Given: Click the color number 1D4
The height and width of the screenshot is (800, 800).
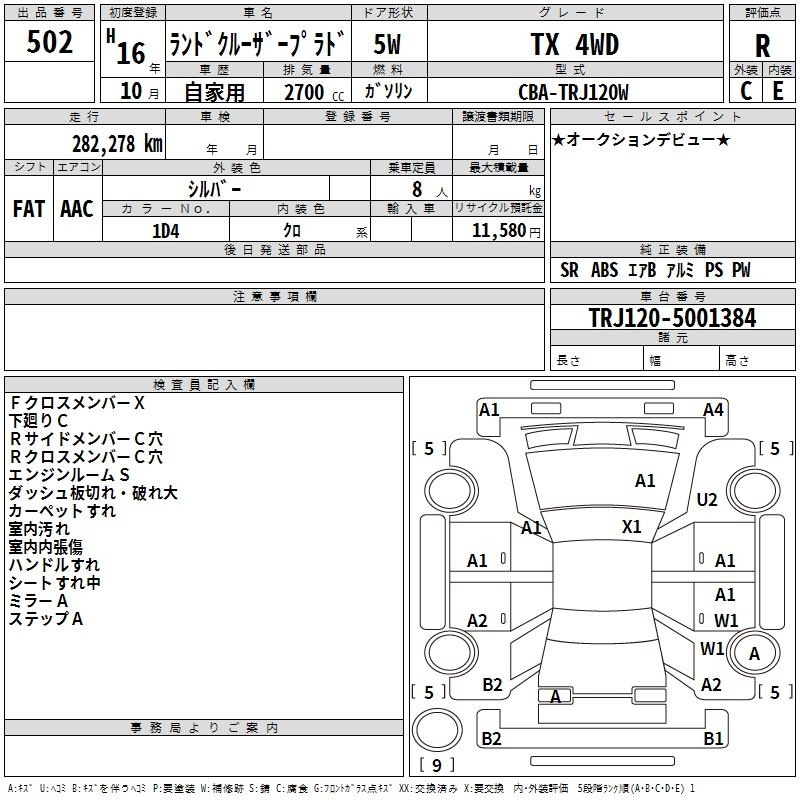Looking at the screenshot, I should (165, 230).
